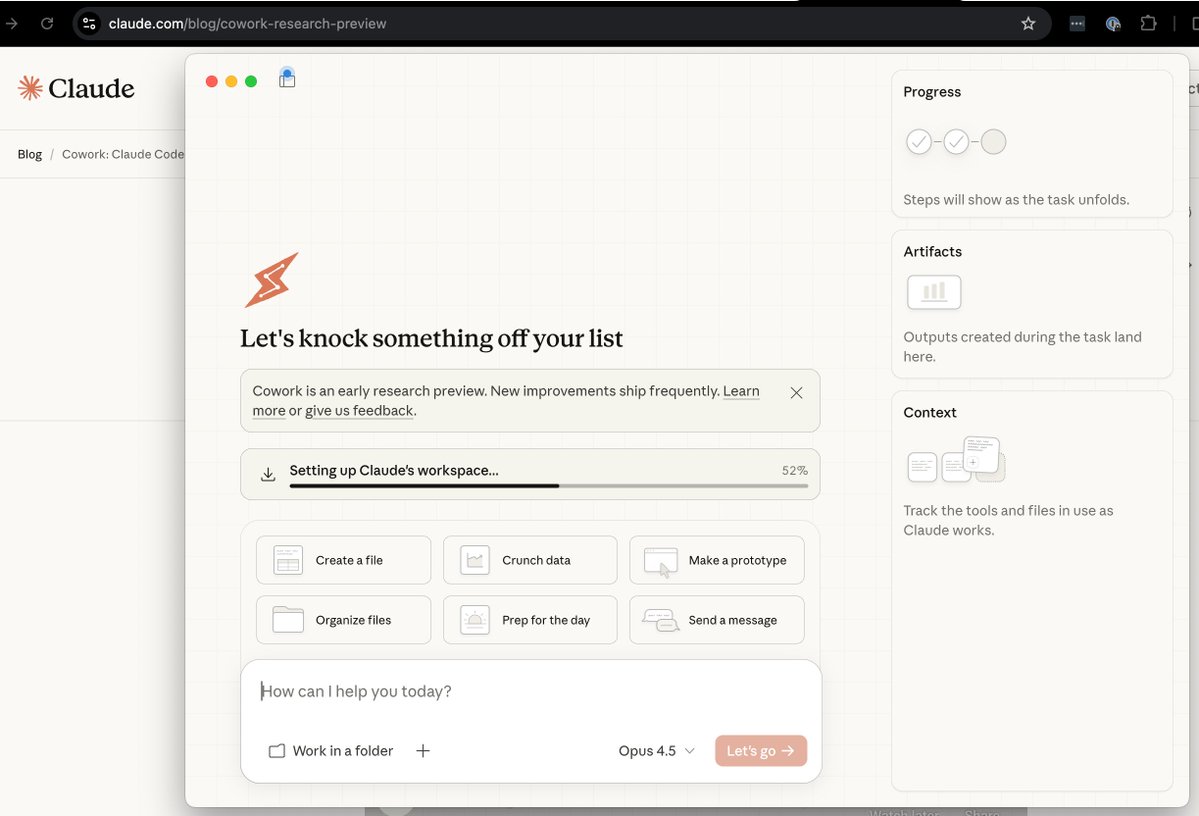Open the three-dots extension icon

pos(1077,24)
